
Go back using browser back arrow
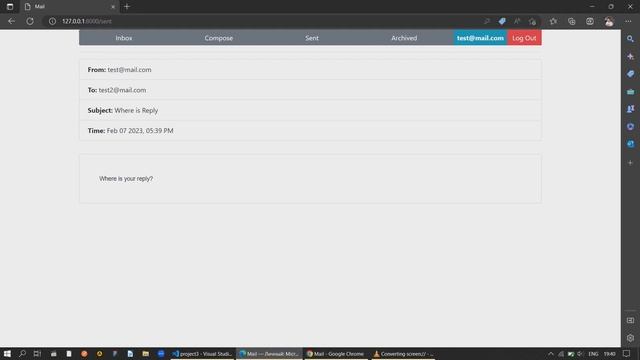(11, 21)
